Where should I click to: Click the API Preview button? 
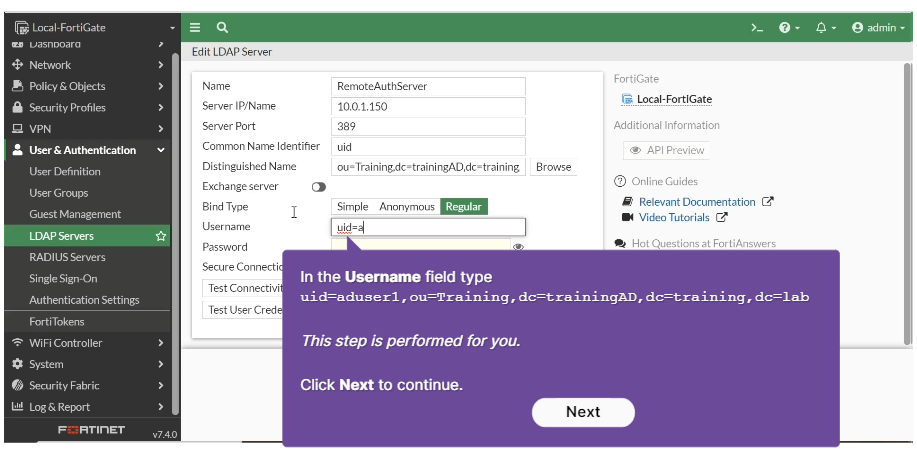tap(667, 150)
